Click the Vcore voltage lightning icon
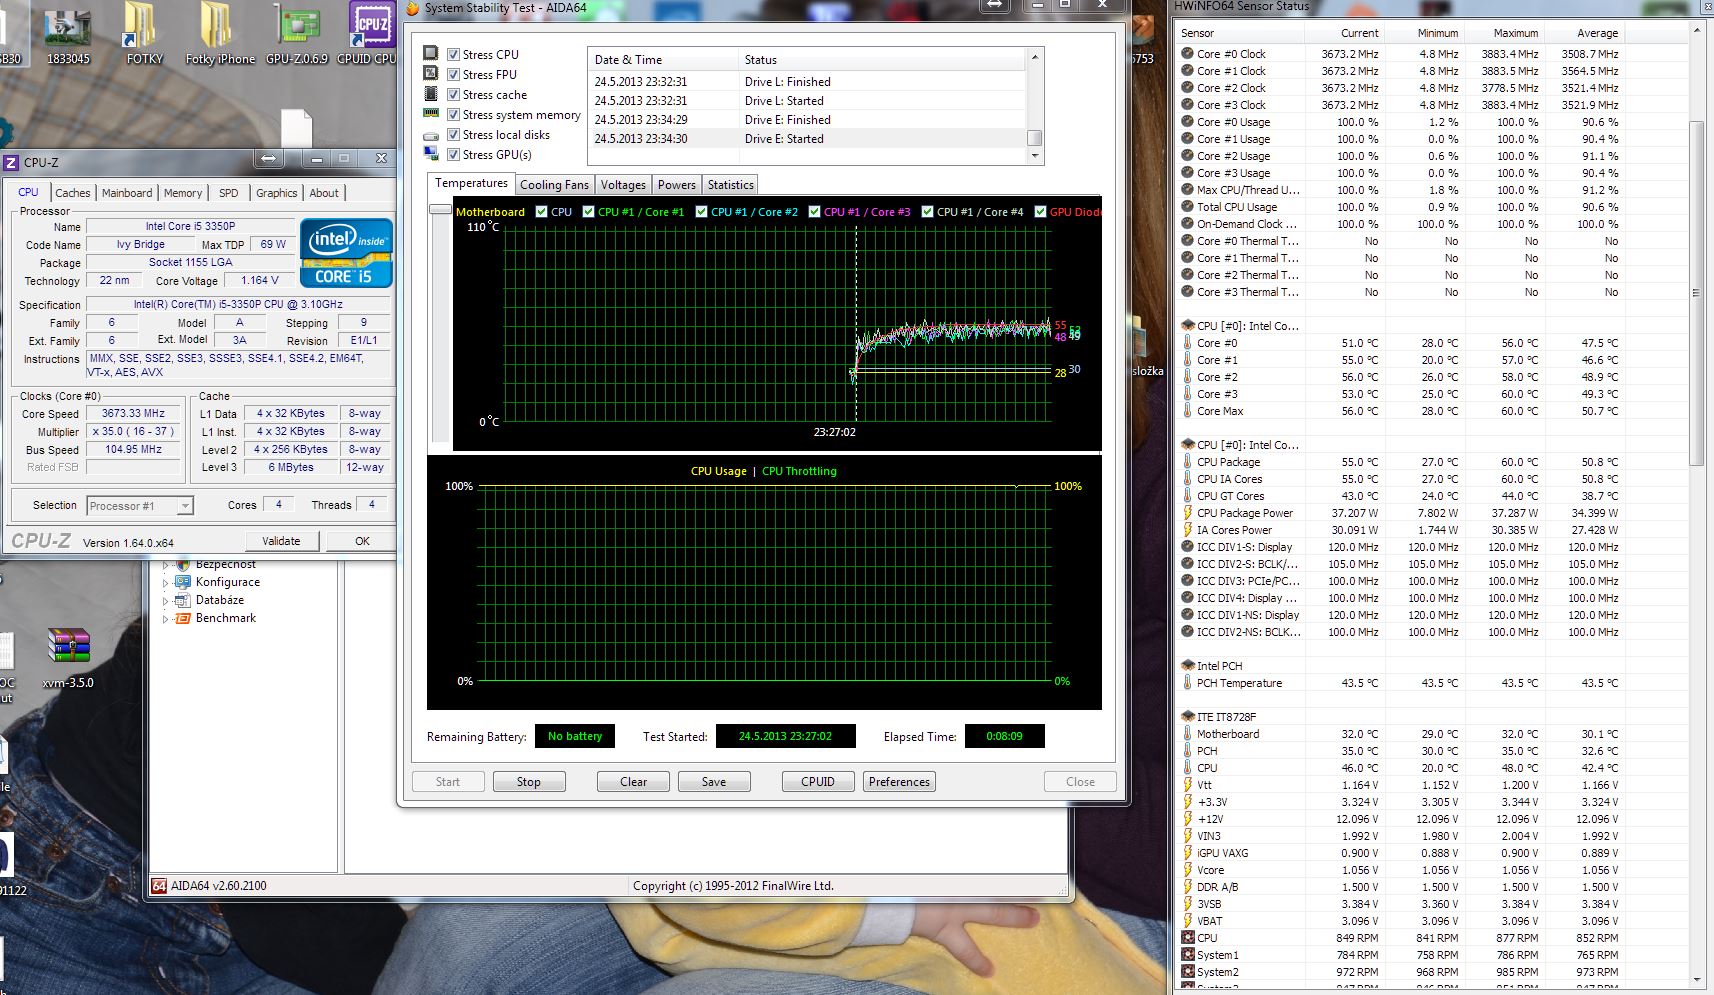Viewport: 1714px width, 995px height. coord(1188,870)
